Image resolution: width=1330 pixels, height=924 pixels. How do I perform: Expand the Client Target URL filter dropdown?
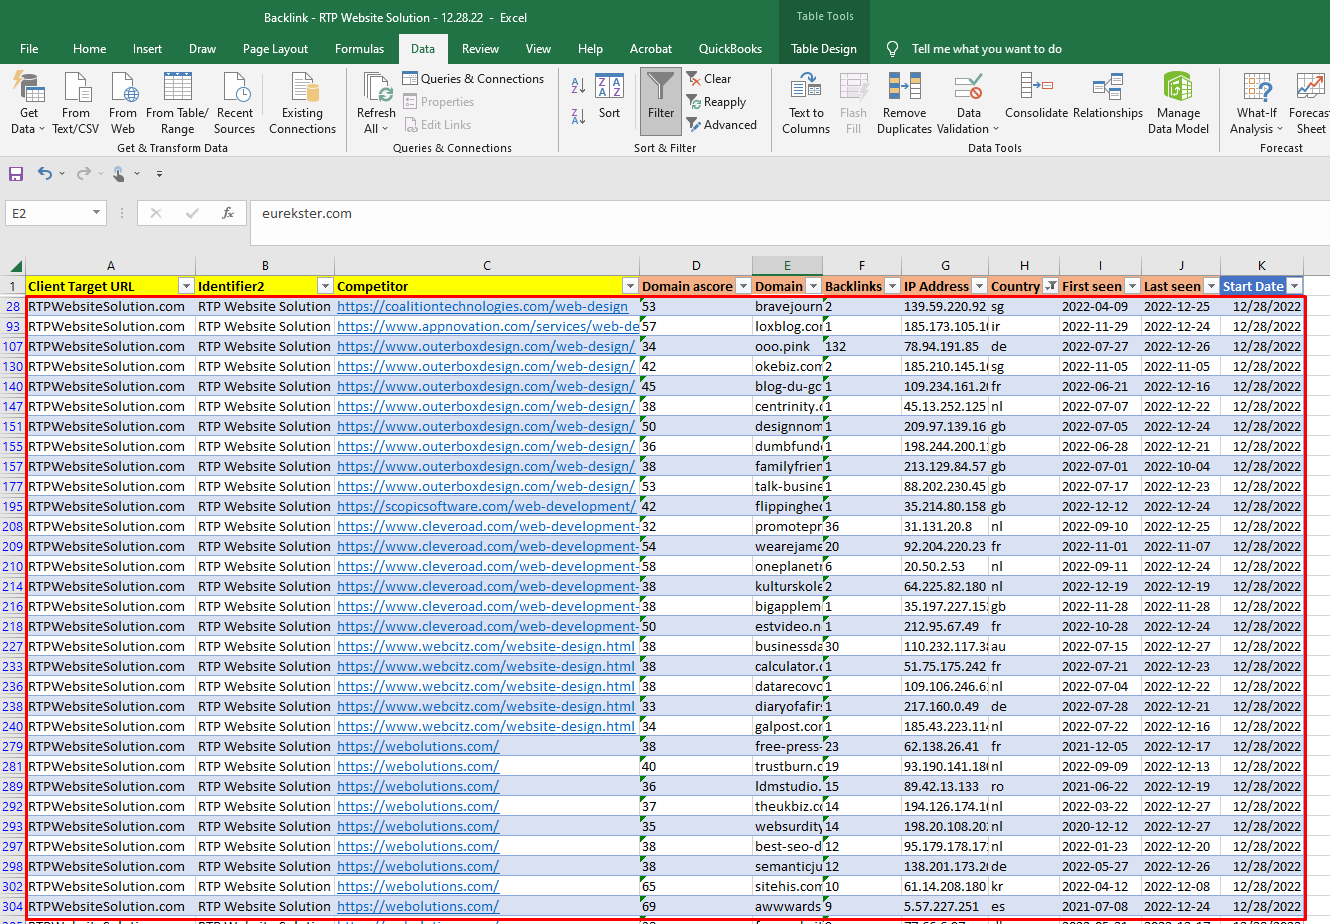[x=186, y=286]
